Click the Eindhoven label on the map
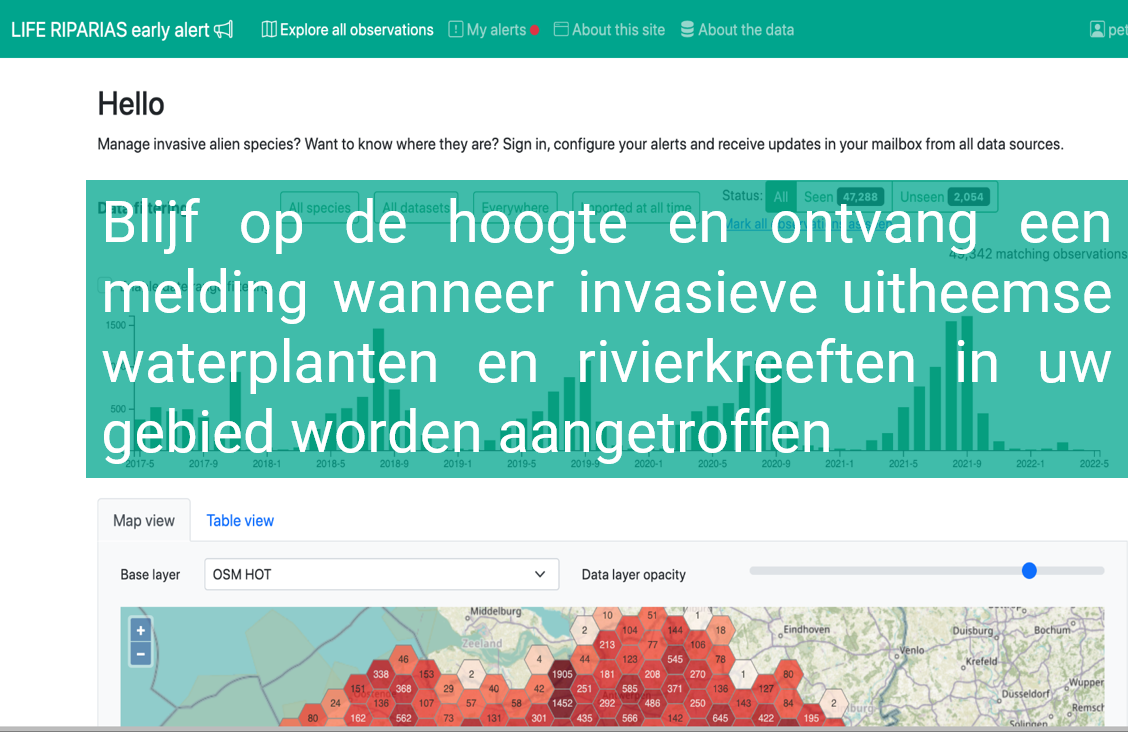The height and width of the screenshot is (732, 1148). pyautogui.click(x=806, y=630)
